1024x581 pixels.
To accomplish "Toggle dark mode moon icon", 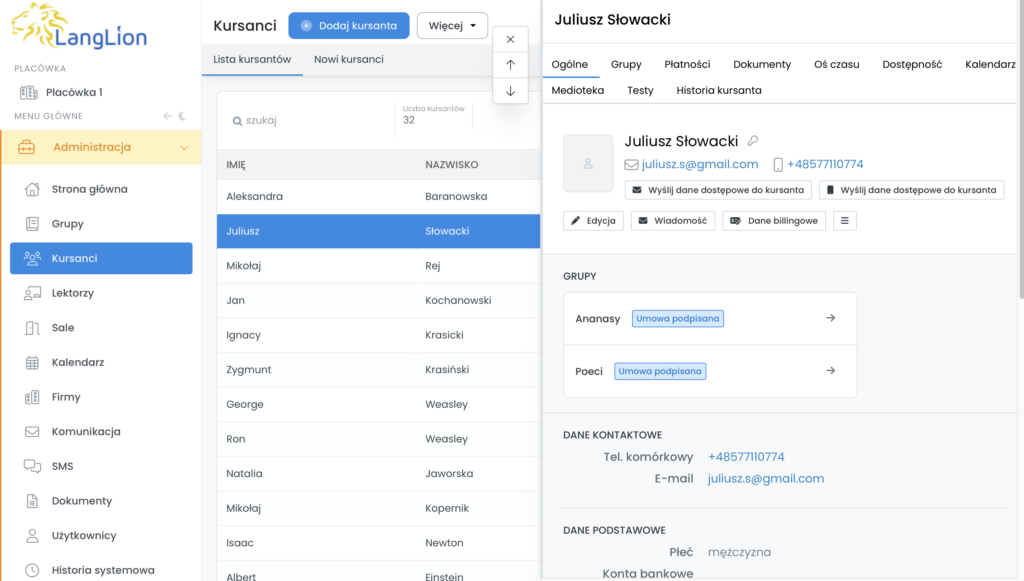I will 182,116.
